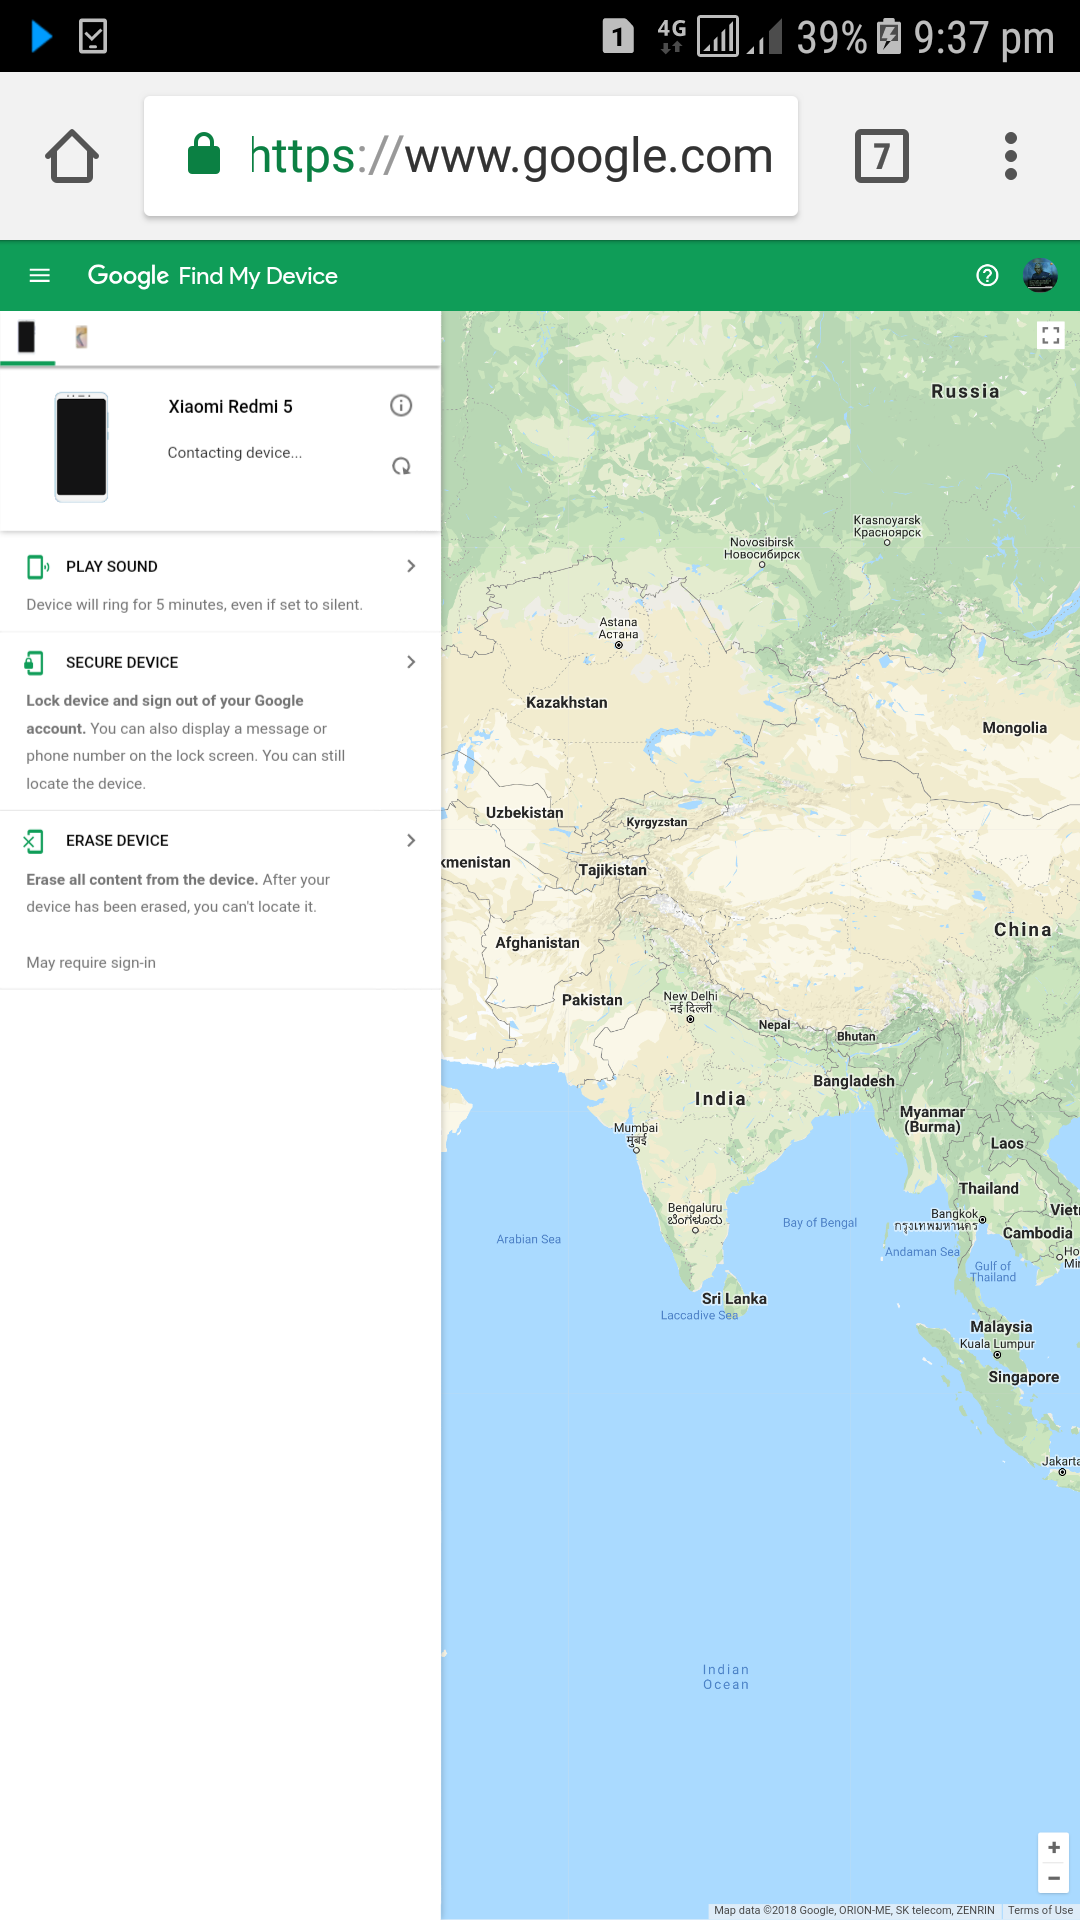Open the Google account profile avatar
1080x1920 pixels.
pos(1040,275)
